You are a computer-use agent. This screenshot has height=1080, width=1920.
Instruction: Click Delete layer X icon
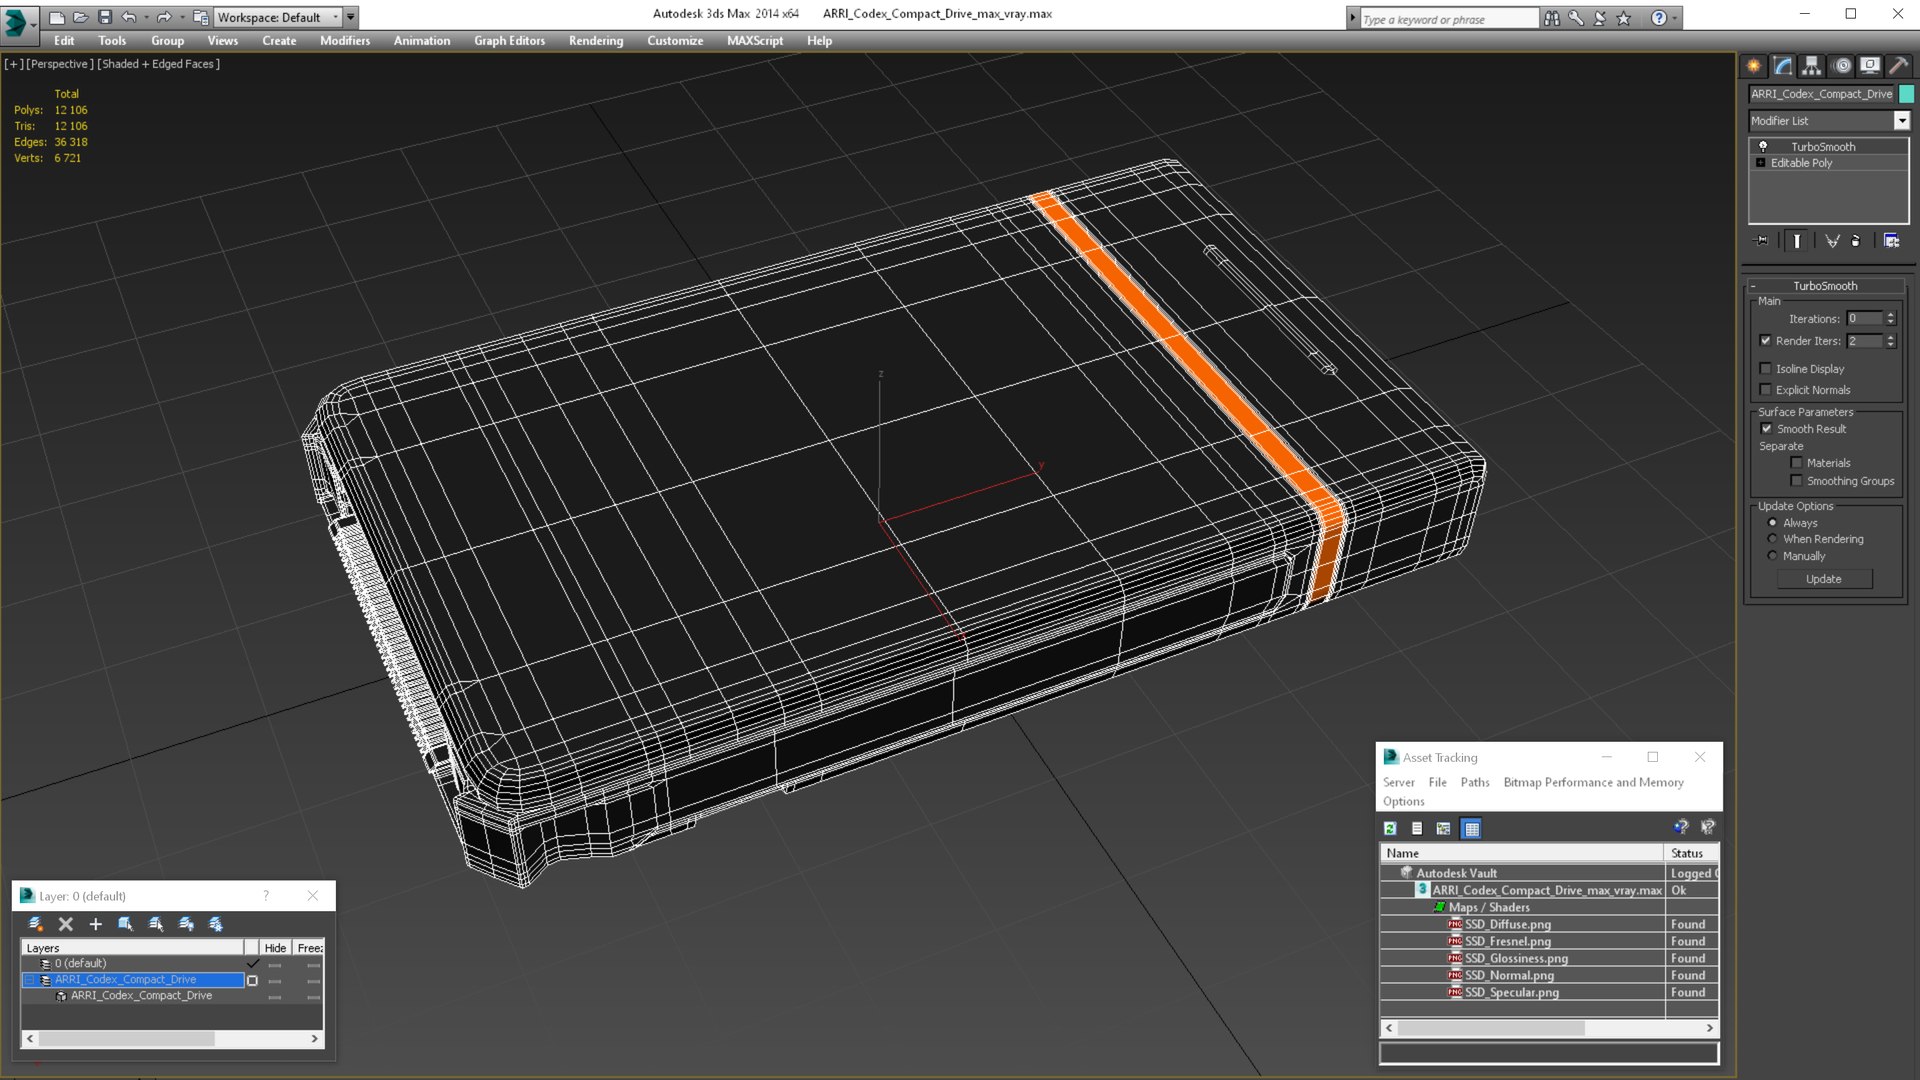point(66,924)
